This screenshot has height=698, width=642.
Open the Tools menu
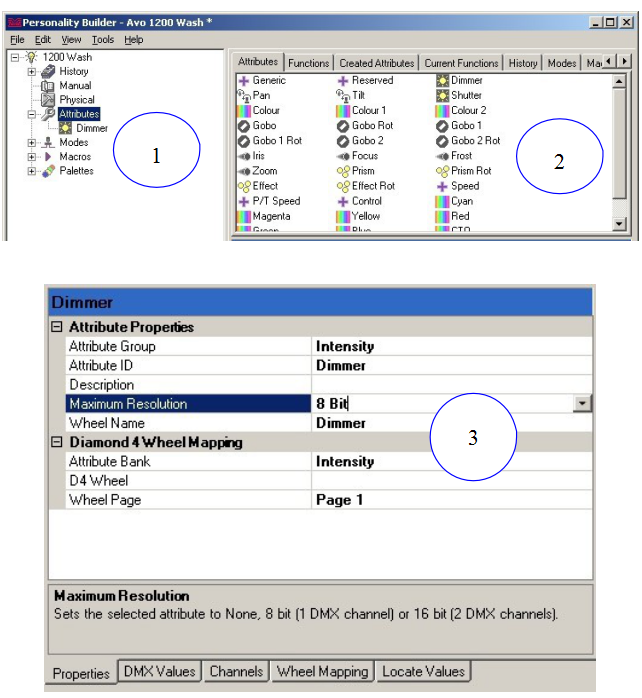click(102, 39)
